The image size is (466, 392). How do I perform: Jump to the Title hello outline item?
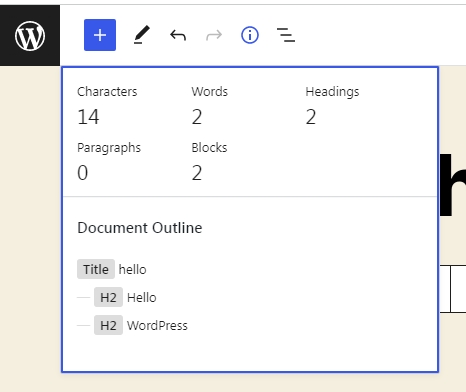(112, 269)
